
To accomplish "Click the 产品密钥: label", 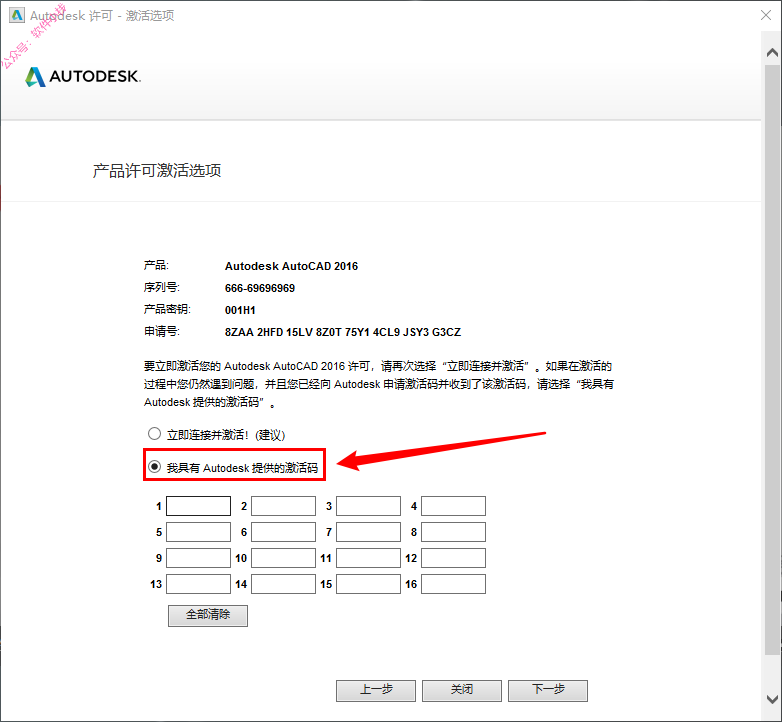I will click(167, 310).
